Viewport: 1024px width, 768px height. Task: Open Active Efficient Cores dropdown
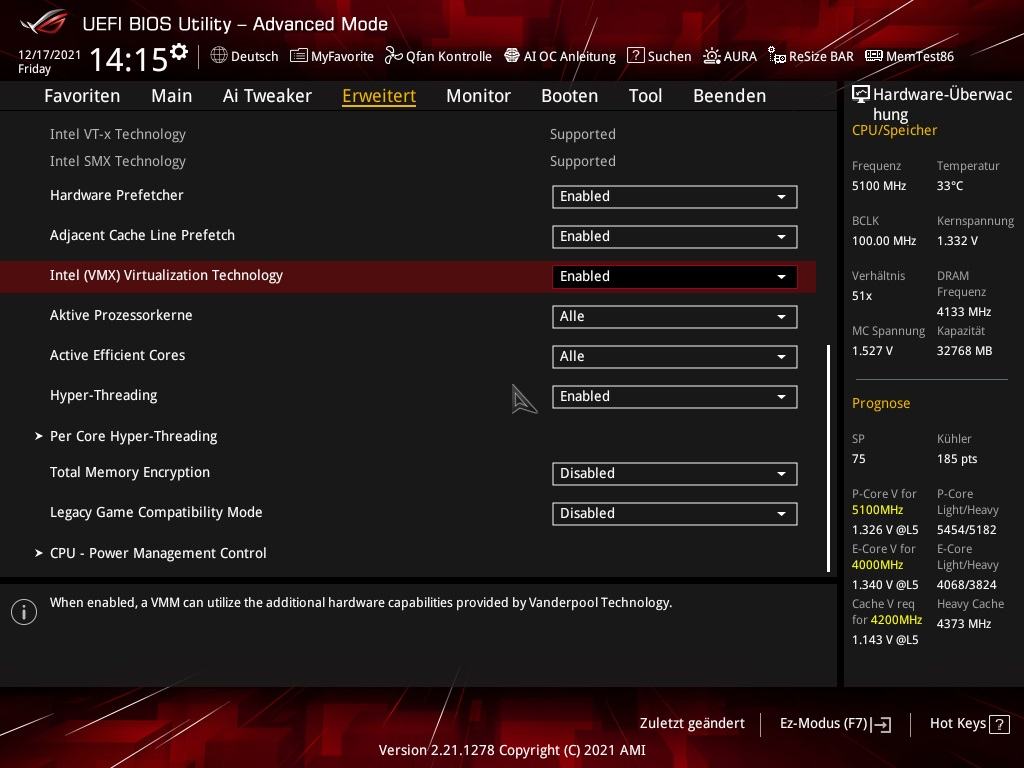(675, 357)
